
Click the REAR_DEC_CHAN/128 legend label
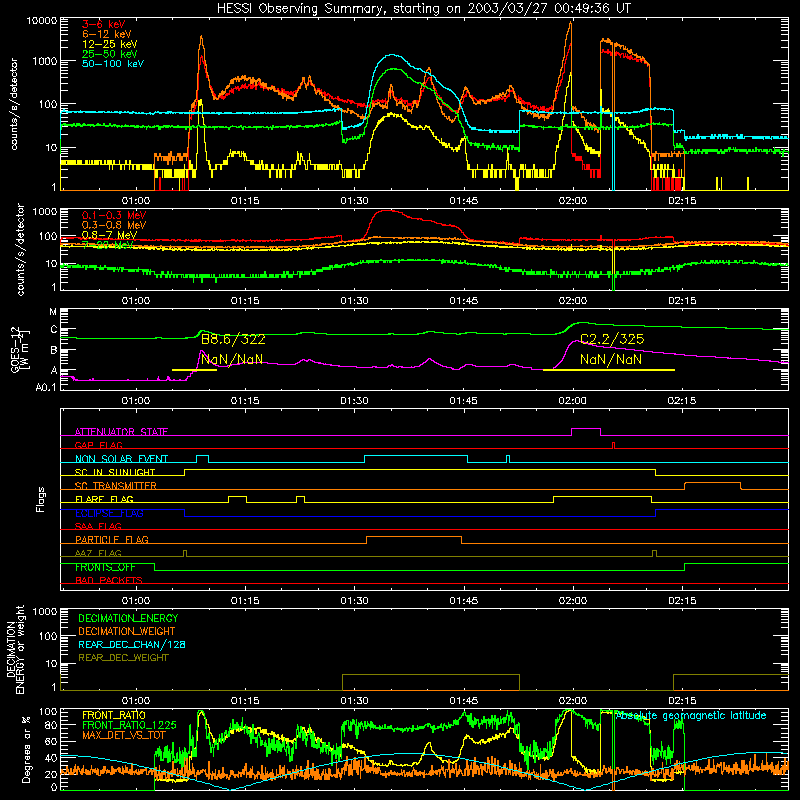click(132, 645)
